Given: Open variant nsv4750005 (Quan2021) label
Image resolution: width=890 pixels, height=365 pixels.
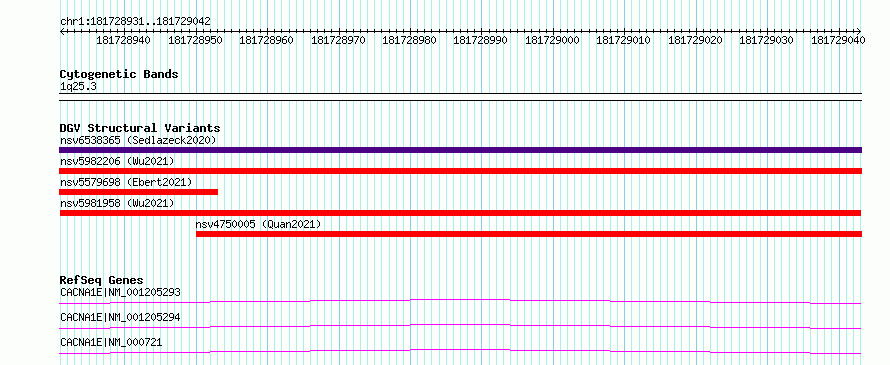Looking at the screenshot, I should pyautogui.click(x=258, y=224).
